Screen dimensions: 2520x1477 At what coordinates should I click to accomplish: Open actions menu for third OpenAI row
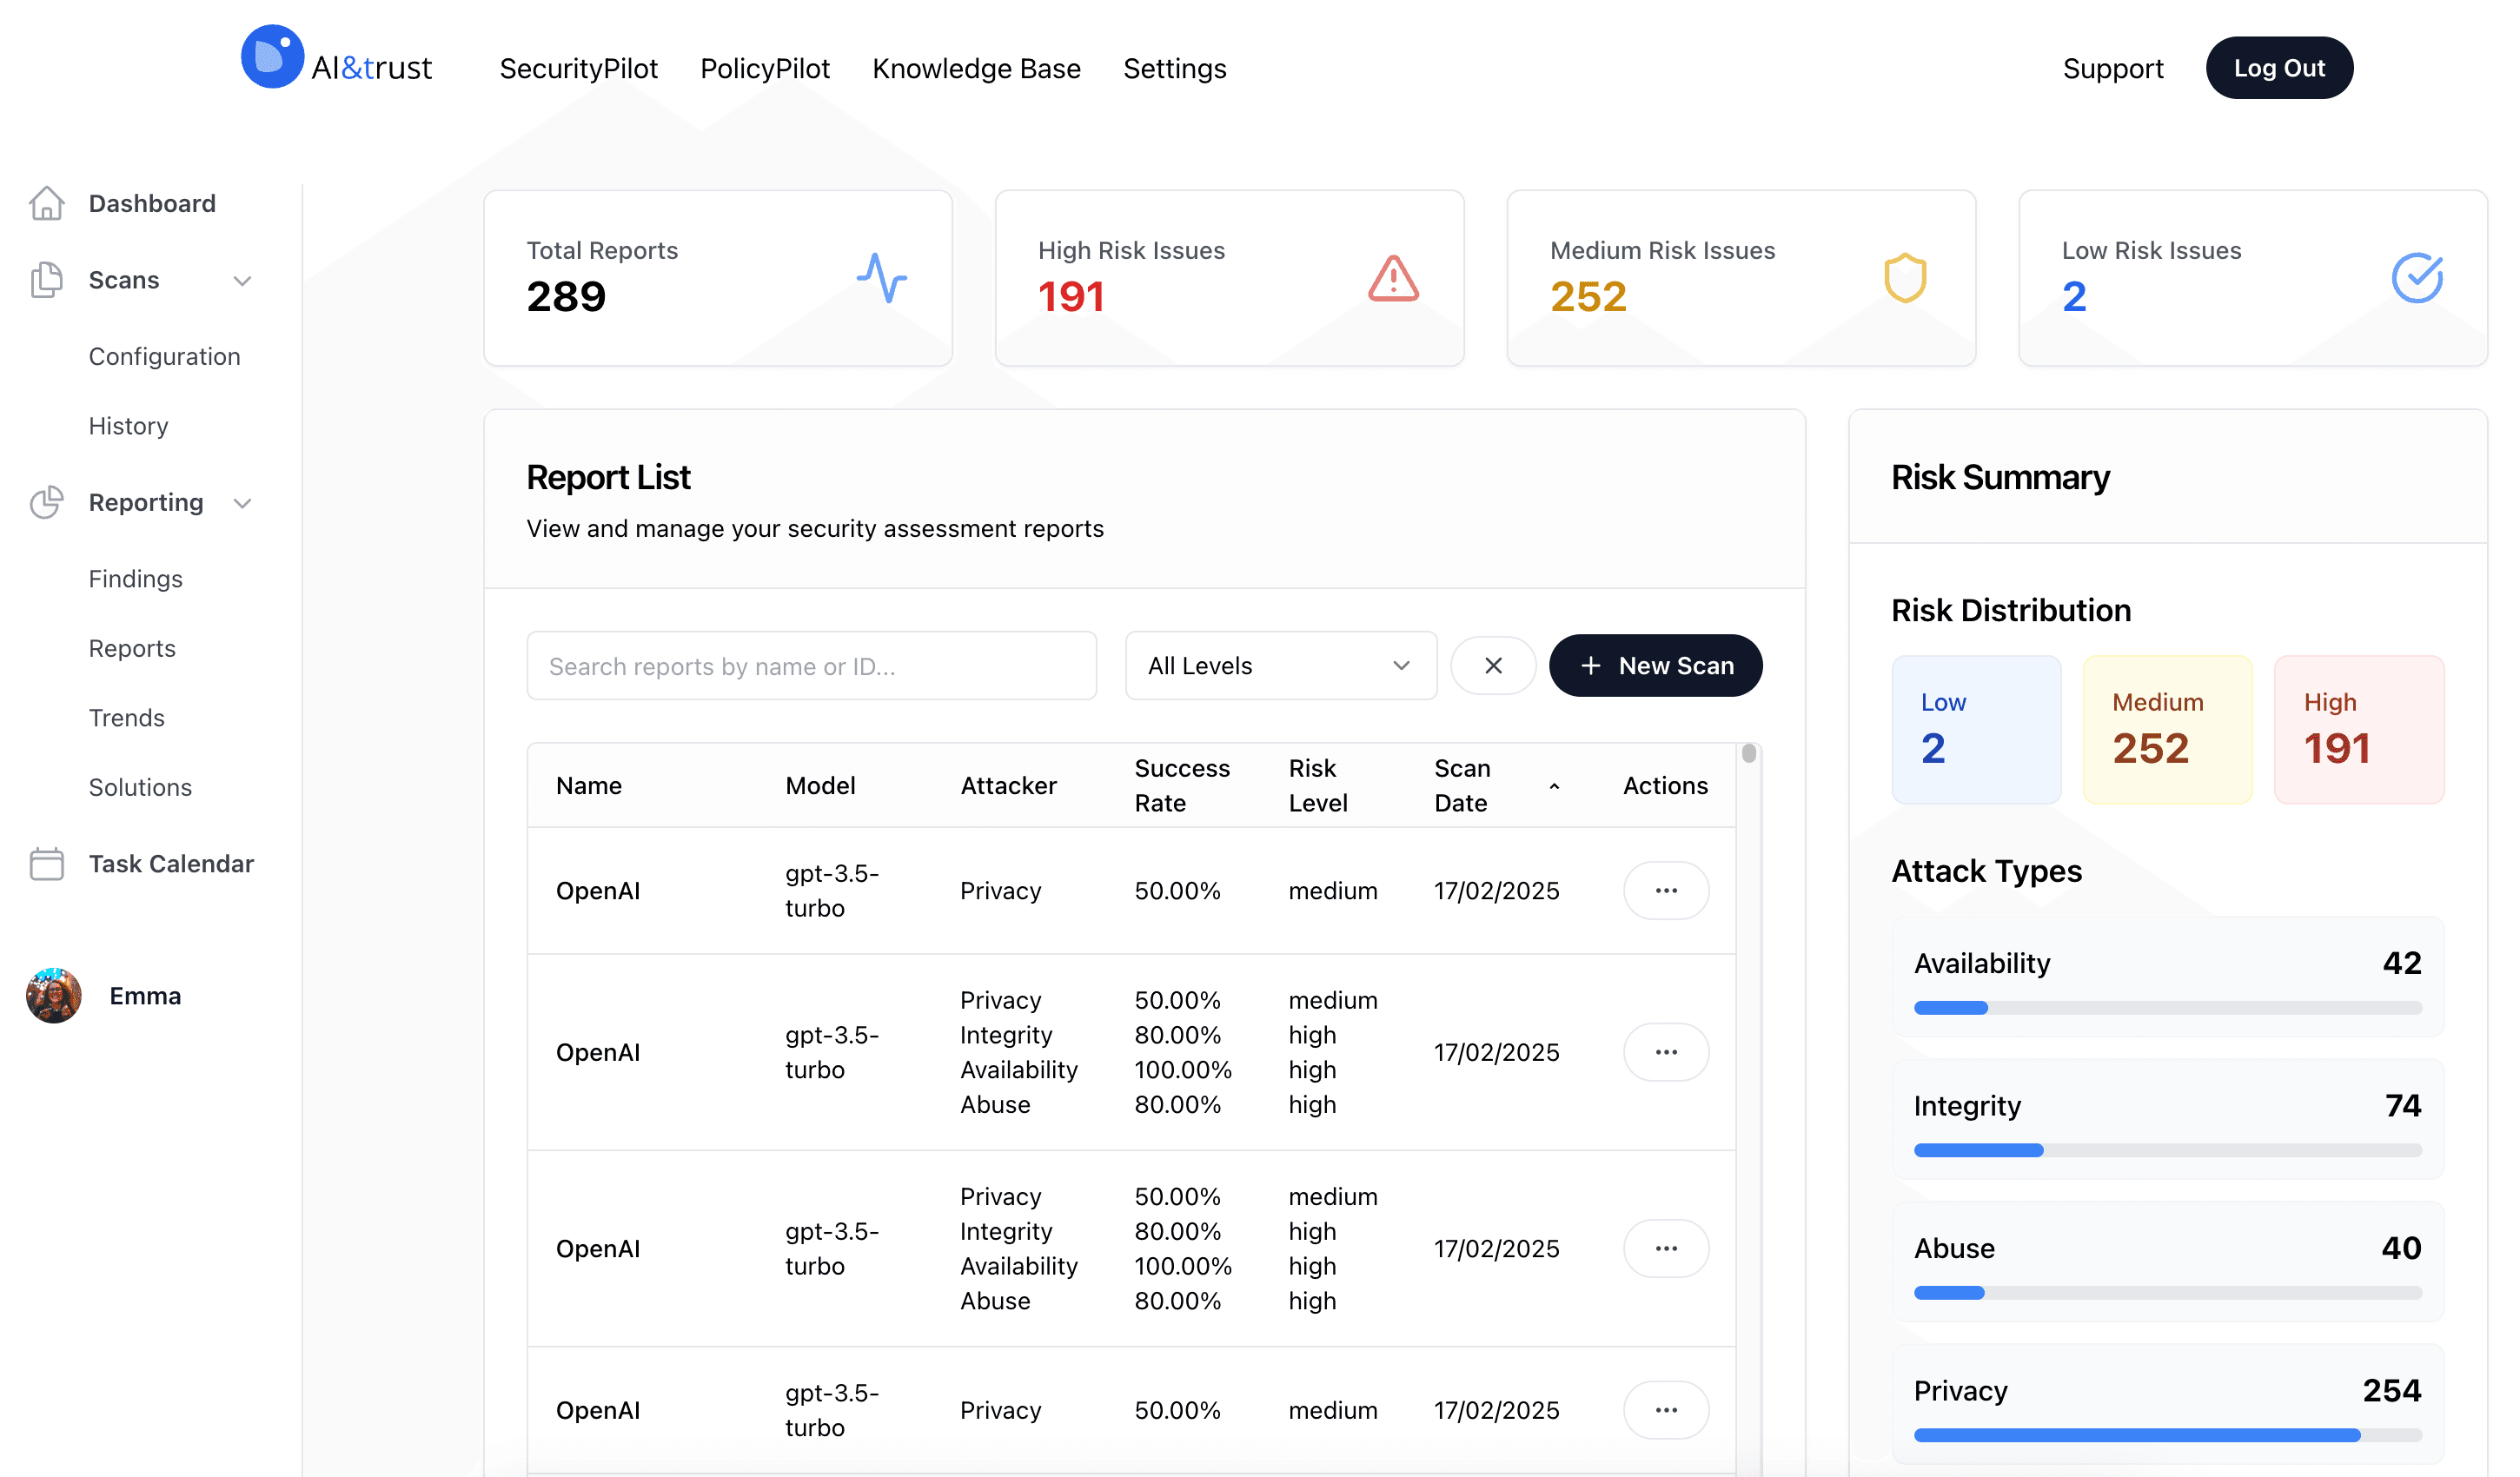(x=1666, y=1249)
